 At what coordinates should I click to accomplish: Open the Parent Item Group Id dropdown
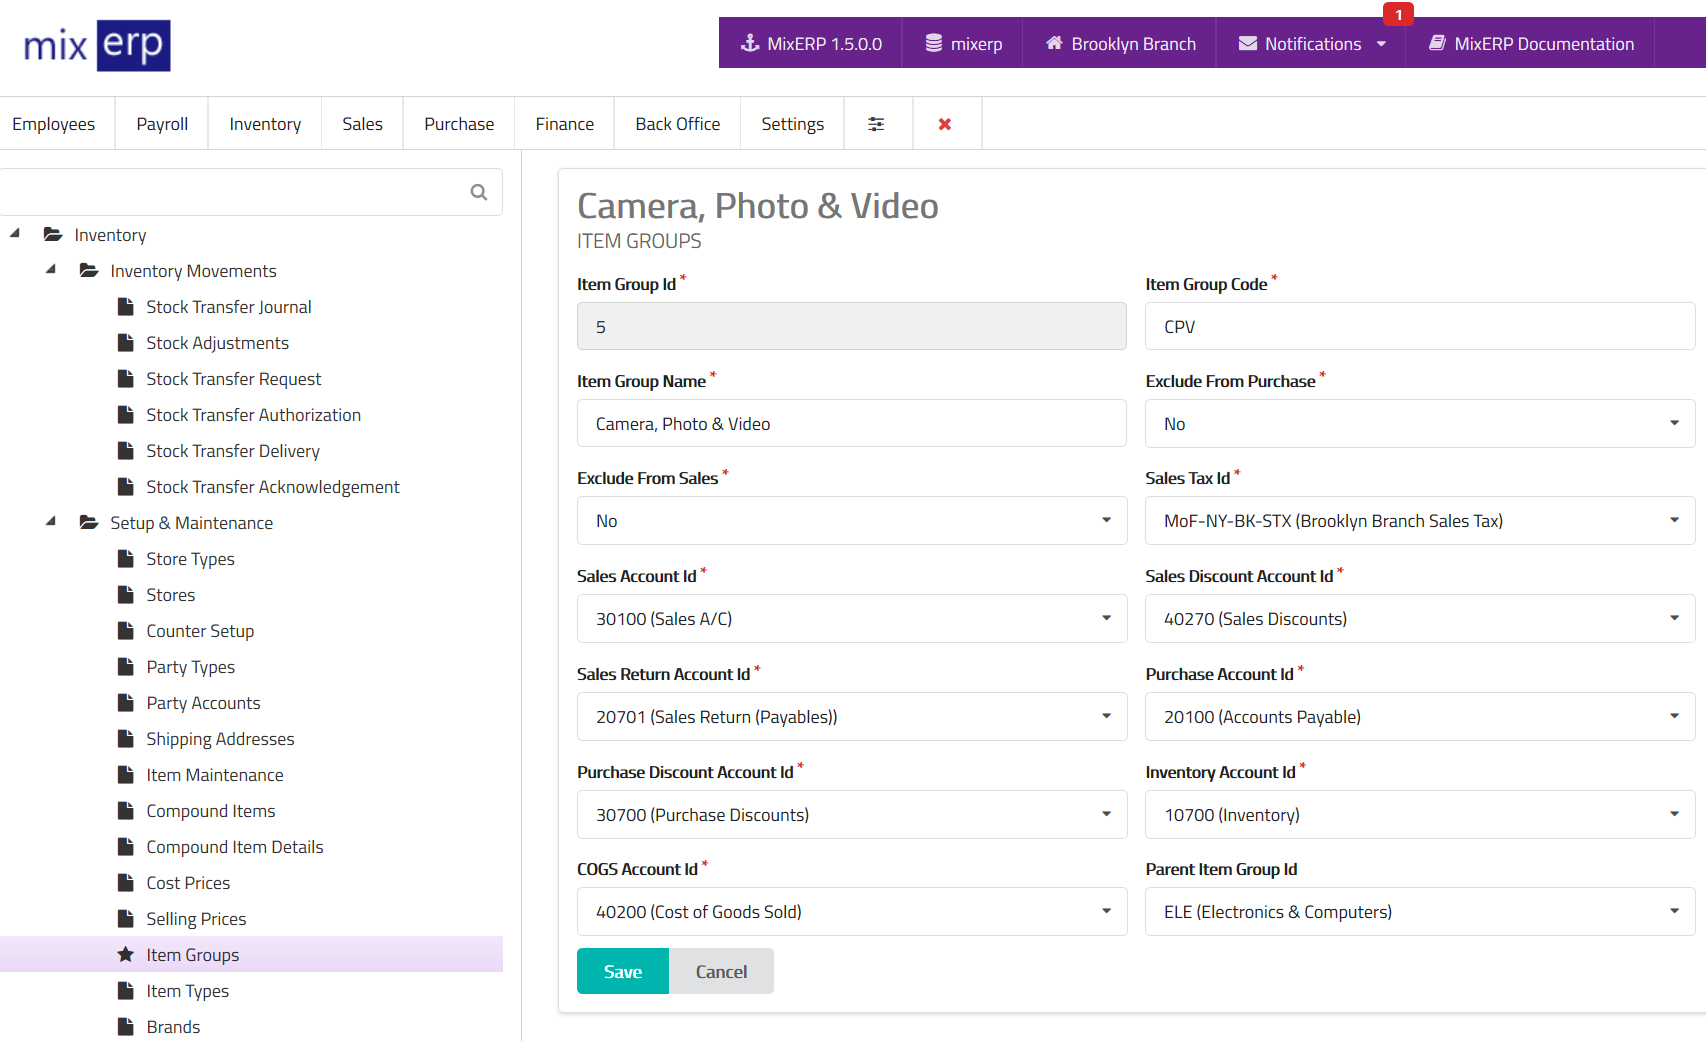(x=1419, y=912)
